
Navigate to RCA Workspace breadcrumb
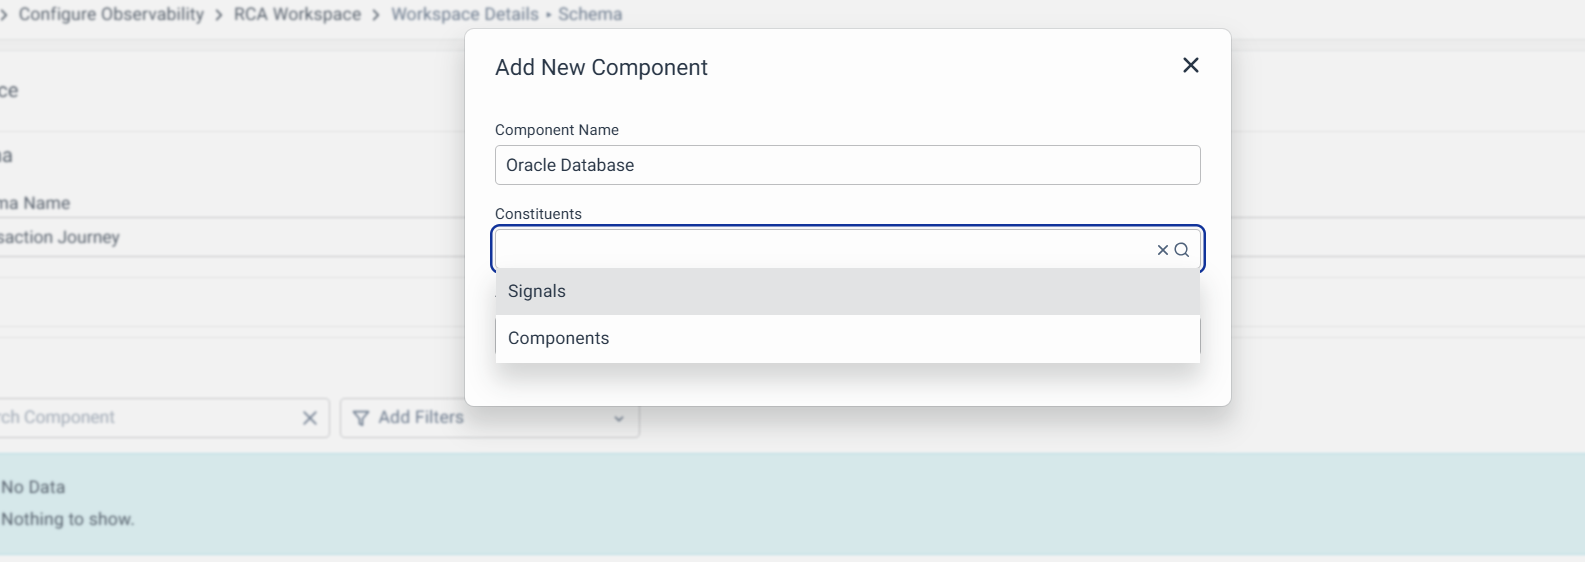click(x=297, y=14)
